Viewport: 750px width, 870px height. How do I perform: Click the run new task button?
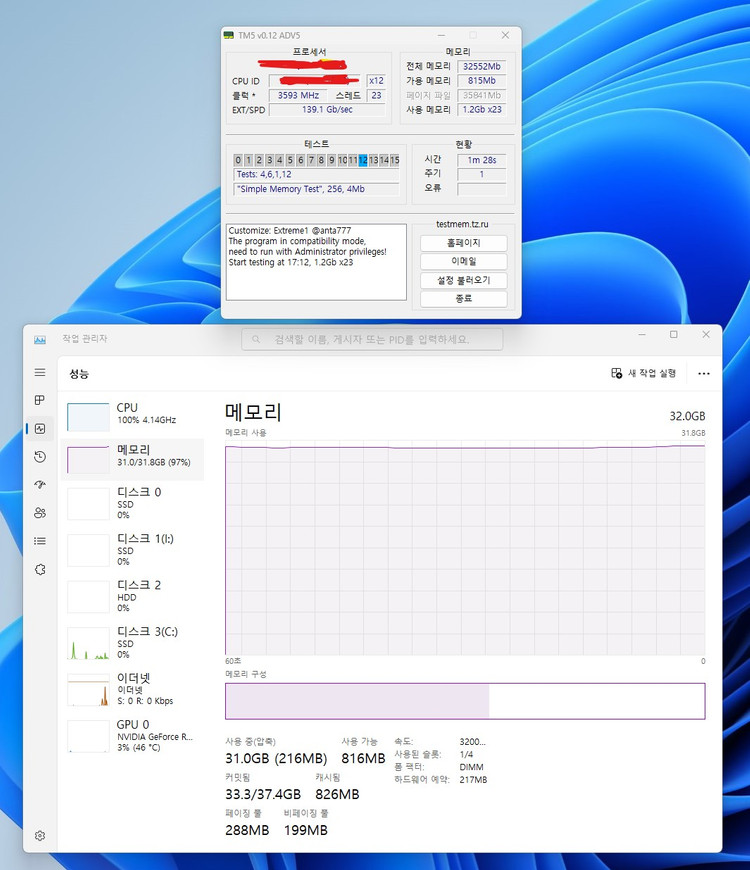click(x=643, y=373)
